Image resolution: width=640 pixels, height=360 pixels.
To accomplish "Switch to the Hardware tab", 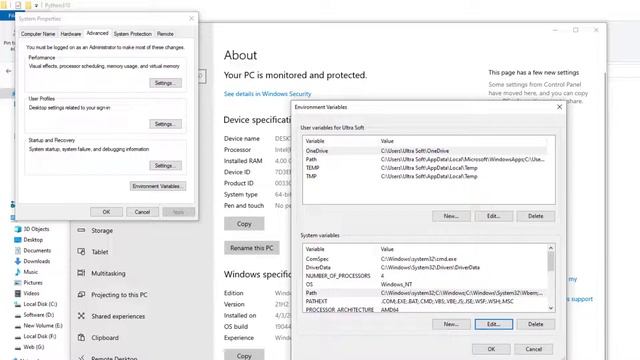I will [71, 34].
